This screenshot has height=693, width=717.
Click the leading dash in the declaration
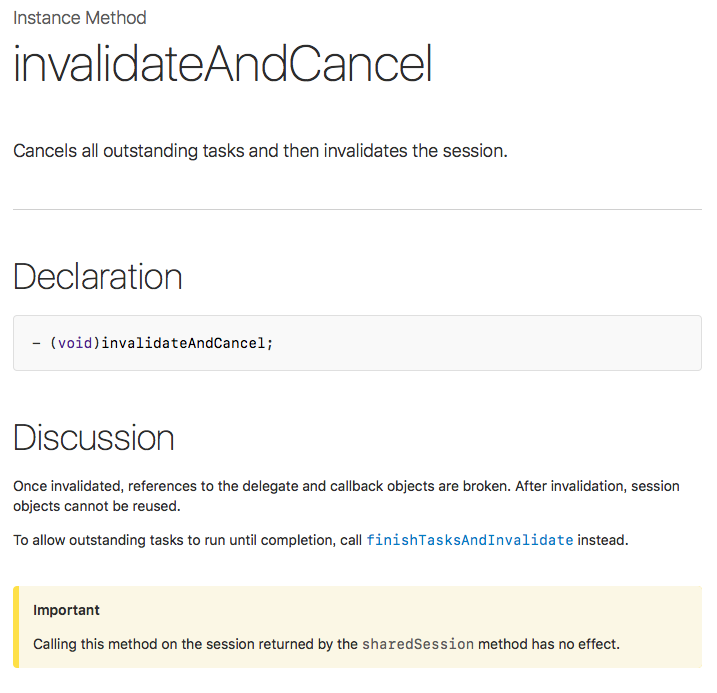pyautogui.click(x=35, y=343)
